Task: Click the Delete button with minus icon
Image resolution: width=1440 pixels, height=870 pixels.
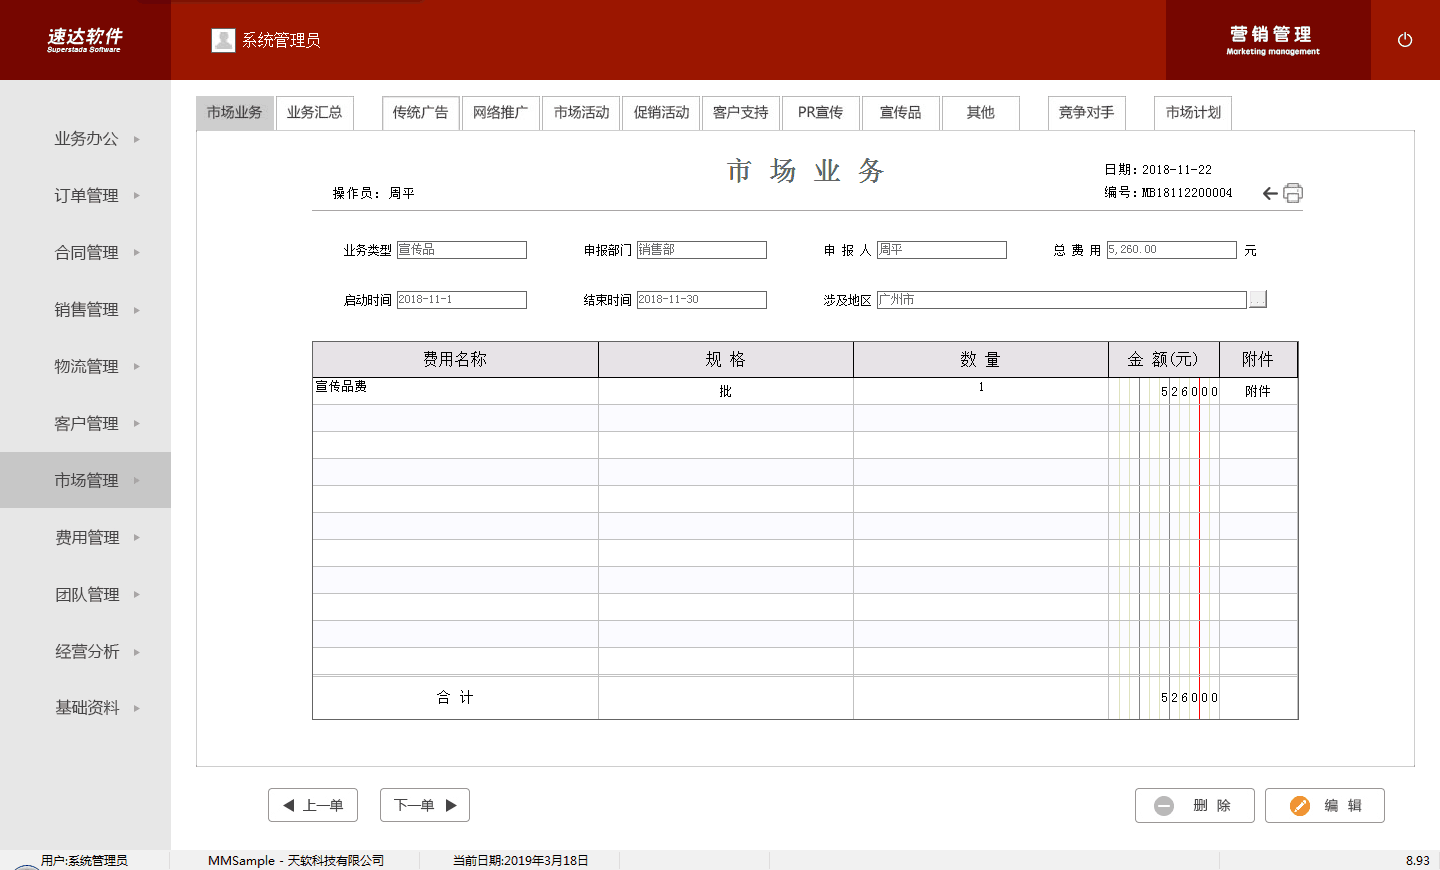Action: coord(1194,805)
